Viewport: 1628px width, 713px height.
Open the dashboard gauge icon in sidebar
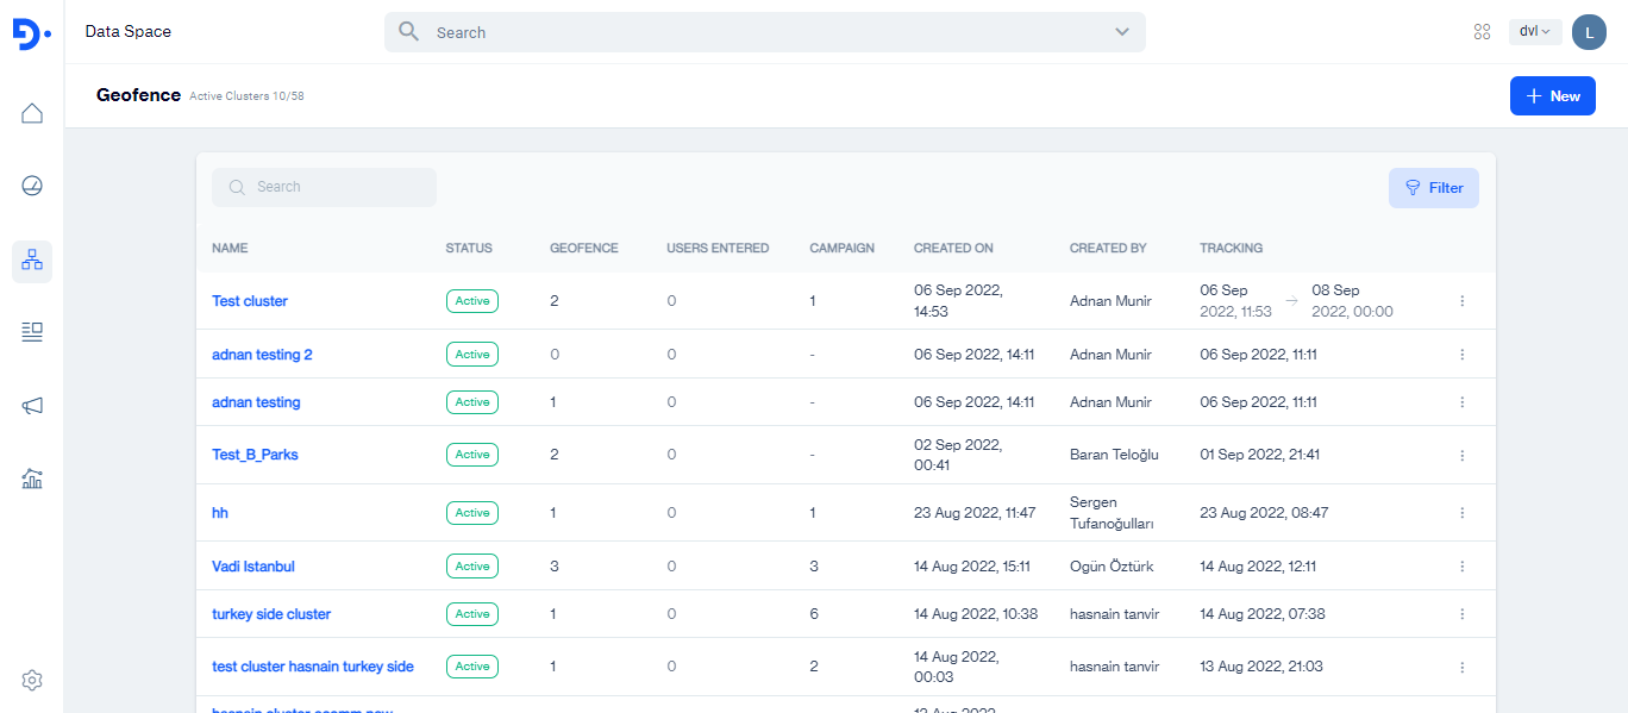coord(32,186)
